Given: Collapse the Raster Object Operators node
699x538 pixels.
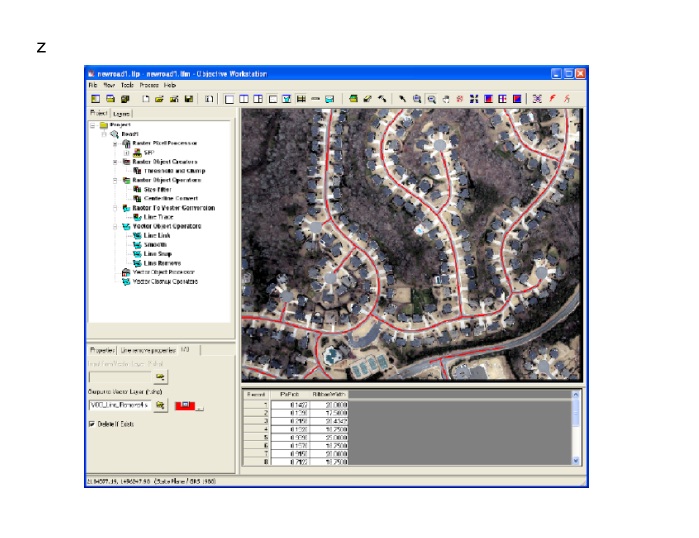Looking at the screenshot, I should [115, 180].
